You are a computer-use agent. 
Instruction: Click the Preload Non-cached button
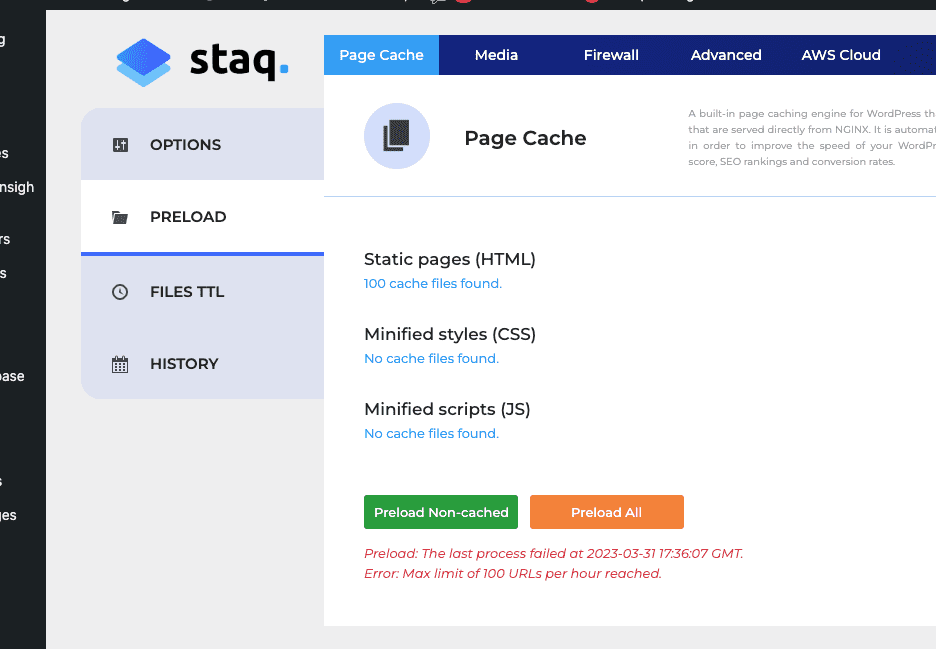[441, 511]
